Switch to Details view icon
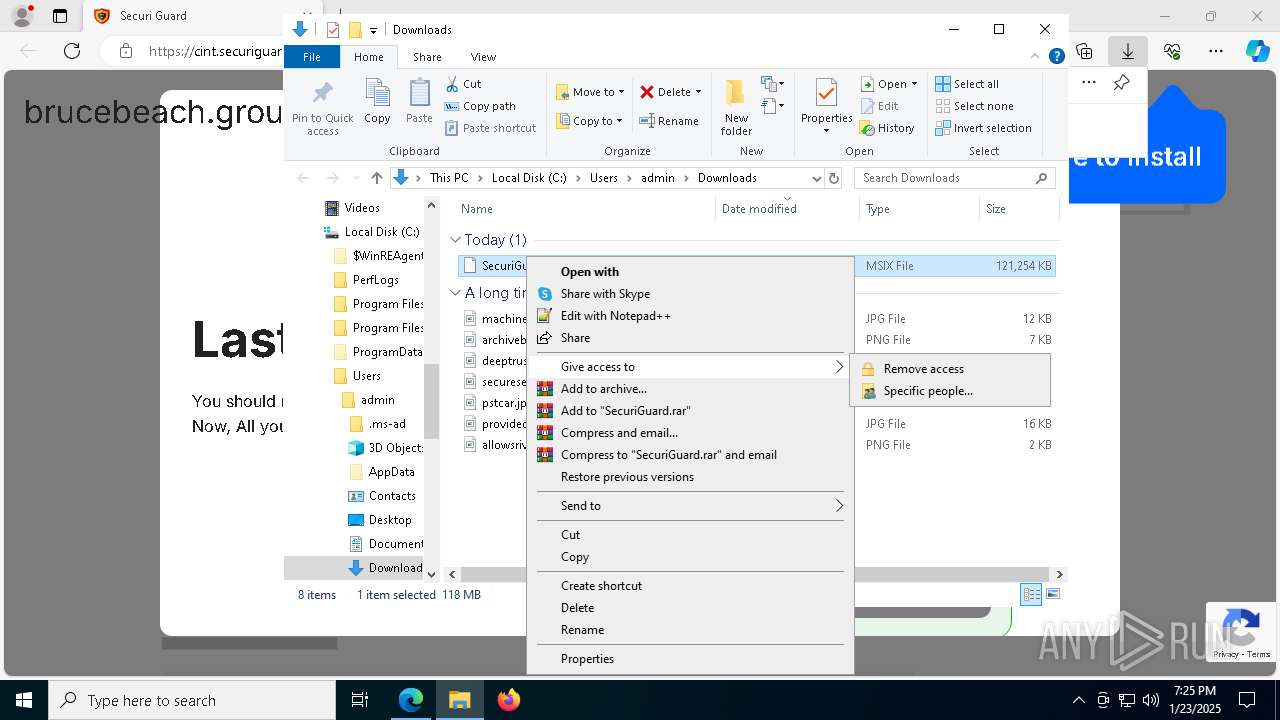The image size is (1280, 720). coord(1031,594)
